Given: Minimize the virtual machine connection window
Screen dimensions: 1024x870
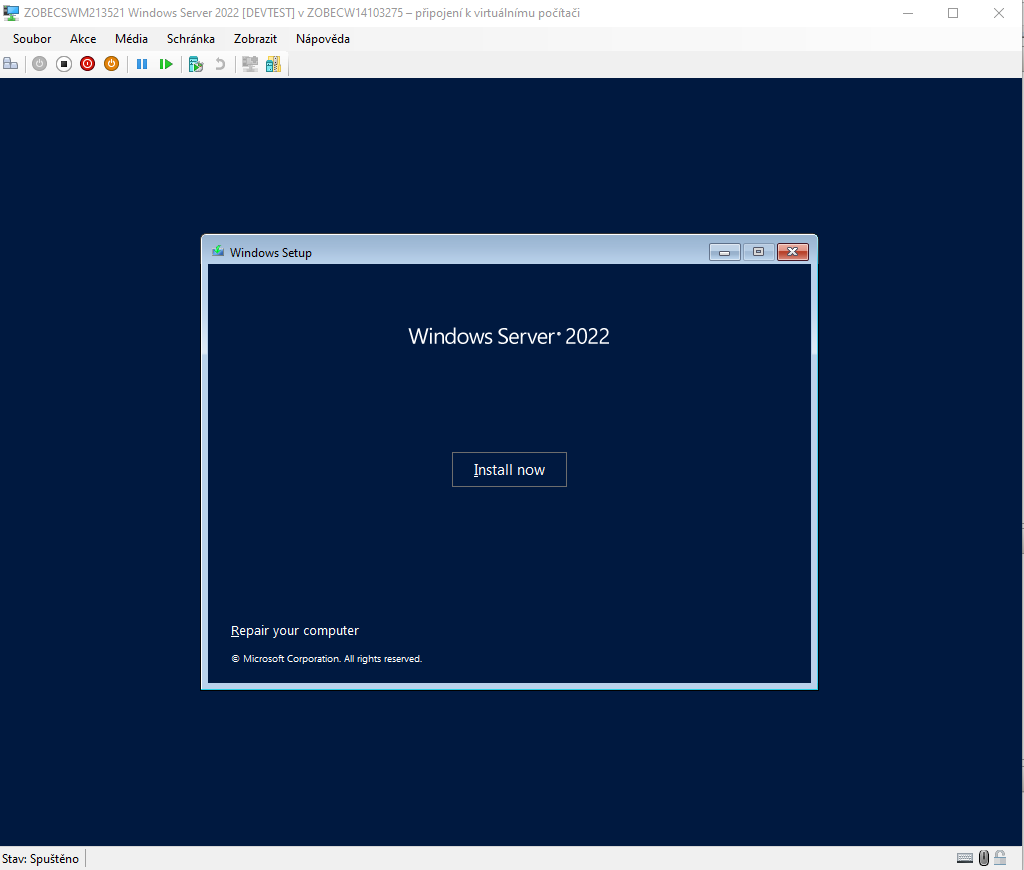Looking at the screenshot, I should [908, 13].
